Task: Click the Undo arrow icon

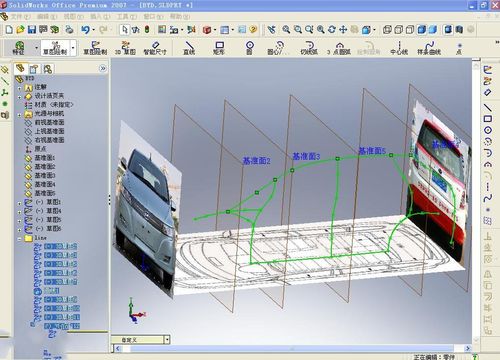Action: [x=85, y=30]
